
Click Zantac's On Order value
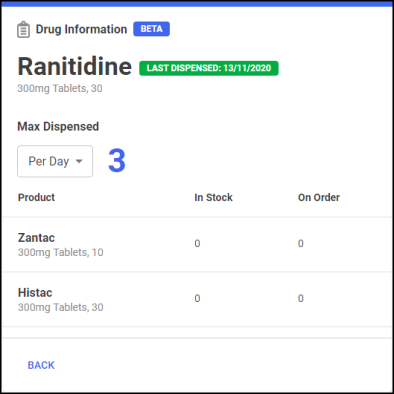pos(301,244)
